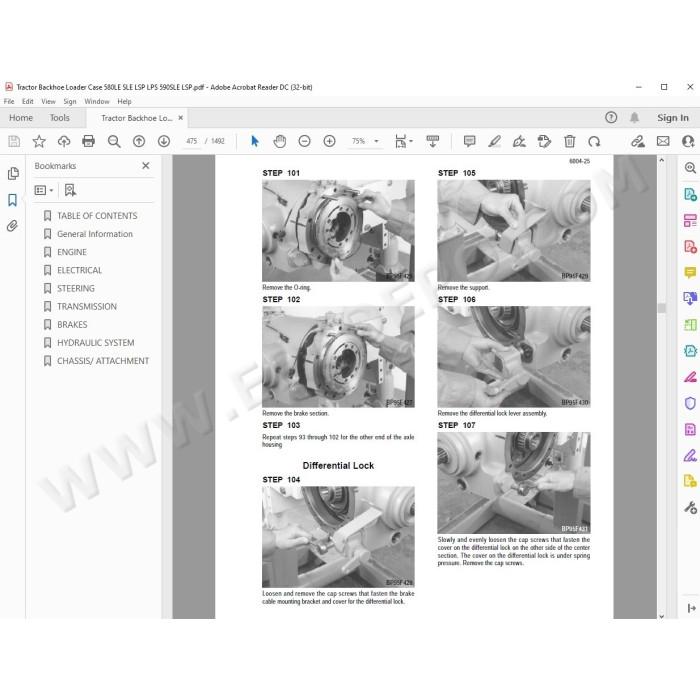The width and height of the screenshot is (700, 700).
Task: Jump to BRAKES bookmark
Action: tap(72, 325)
